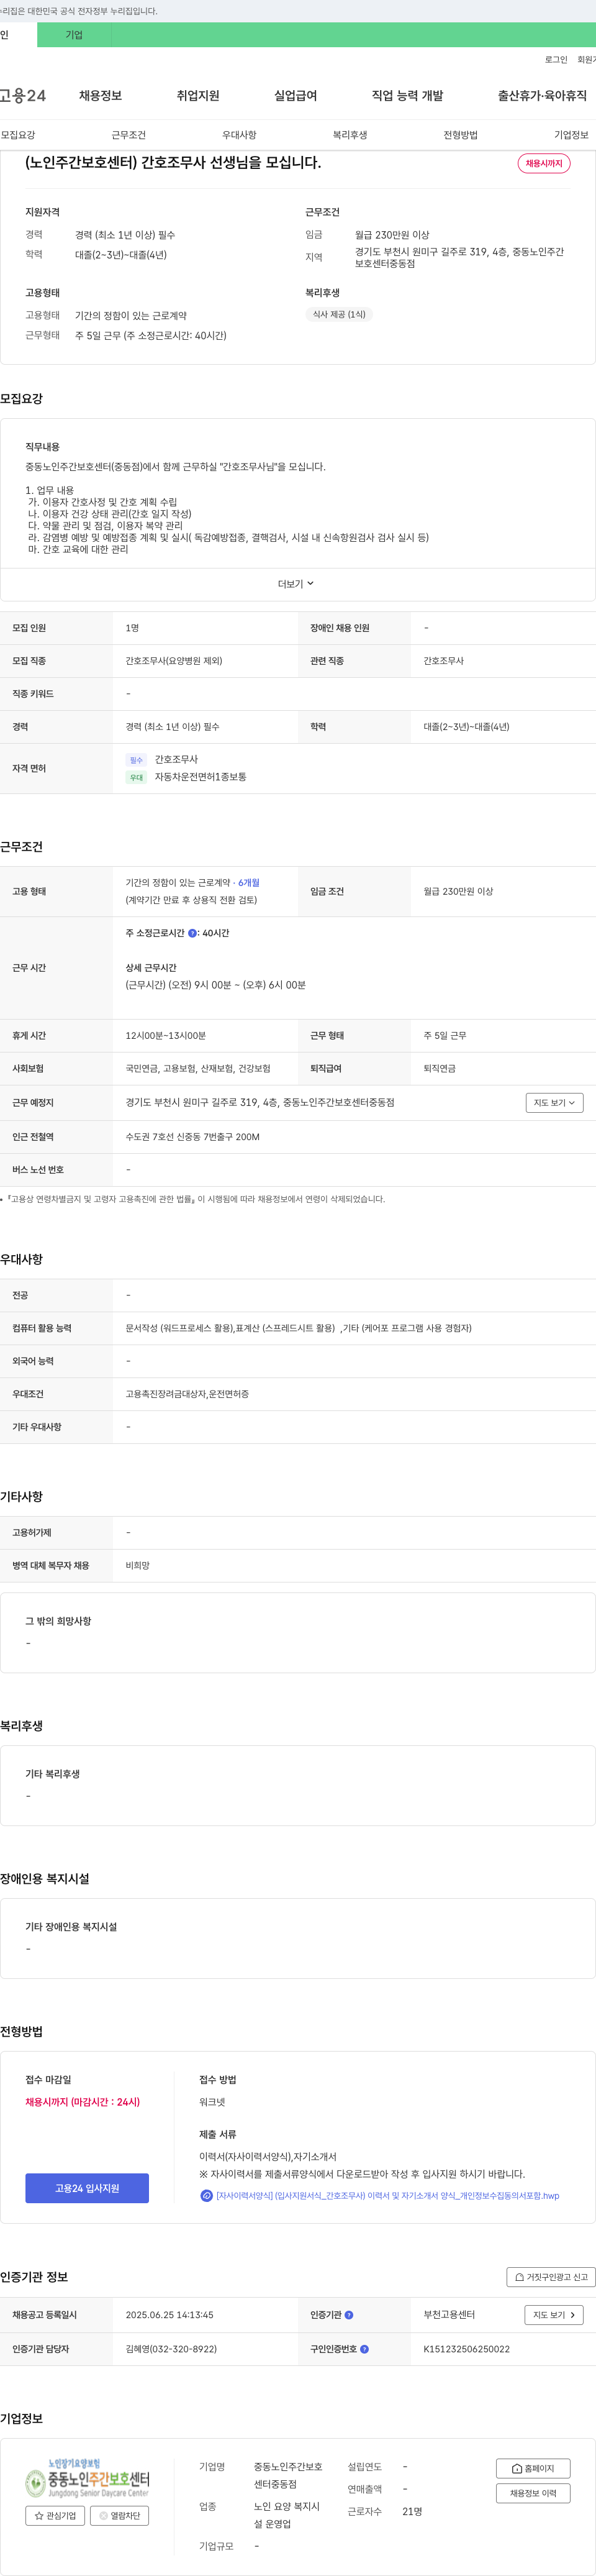
Task: Click 12시00분~13시00분 break time cell
Action: [x=166, y=1036]
